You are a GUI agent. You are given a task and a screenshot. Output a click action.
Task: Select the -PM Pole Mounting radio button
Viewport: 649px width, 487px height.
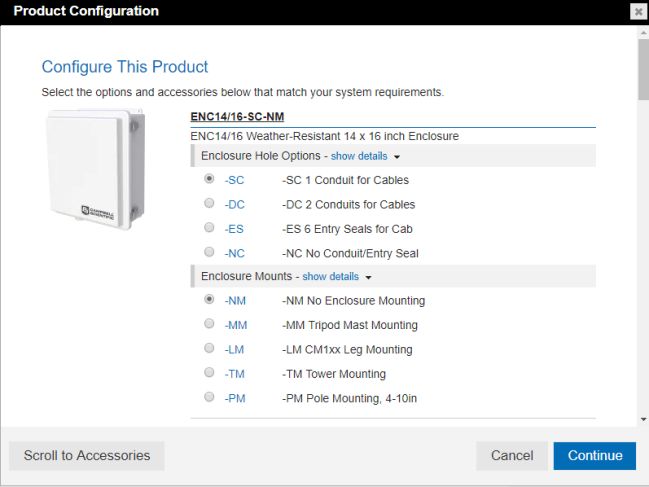tap(209, 397)
